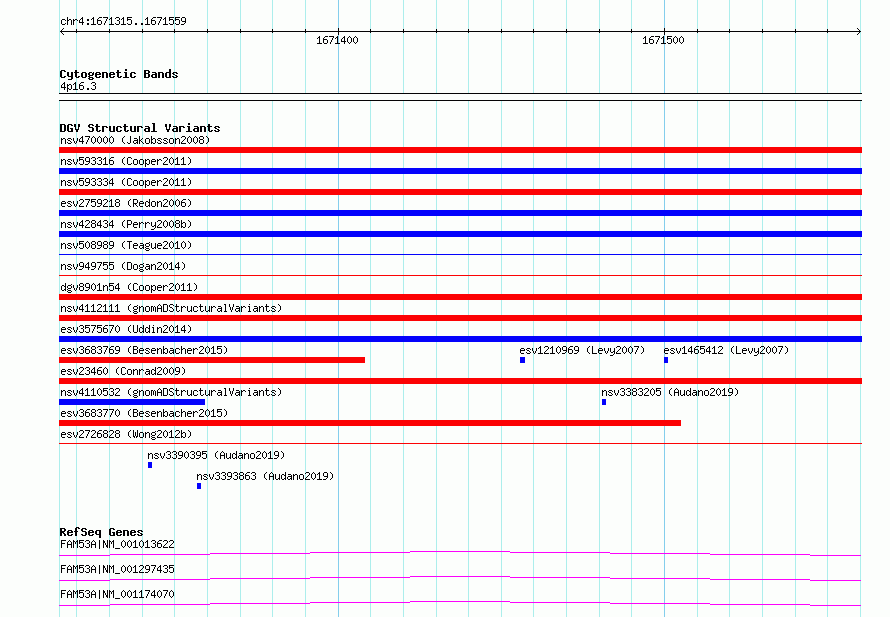Select the 4p16.3 band label
890x617 pixels.
(x=78, y=86)
